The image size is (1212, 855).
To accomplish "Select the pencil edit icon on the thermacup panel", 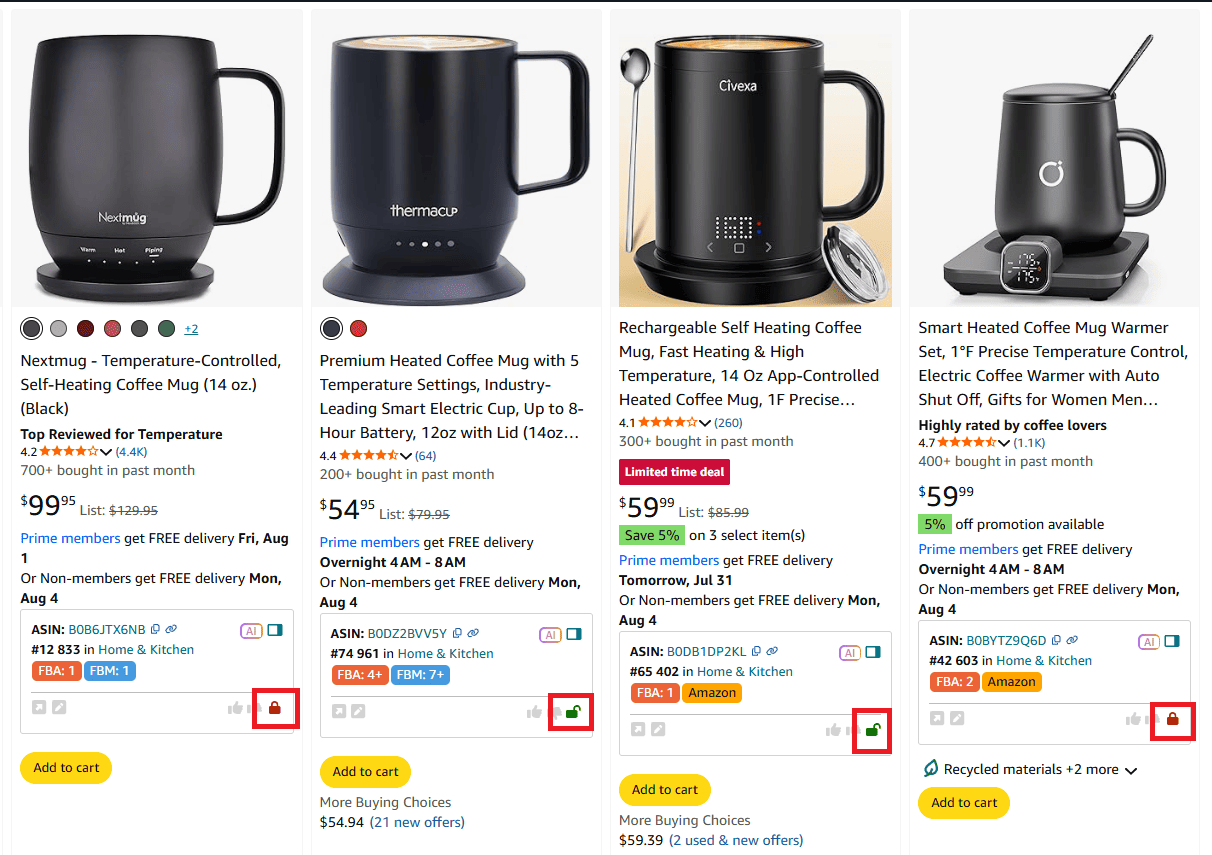I will click(358, 710).
